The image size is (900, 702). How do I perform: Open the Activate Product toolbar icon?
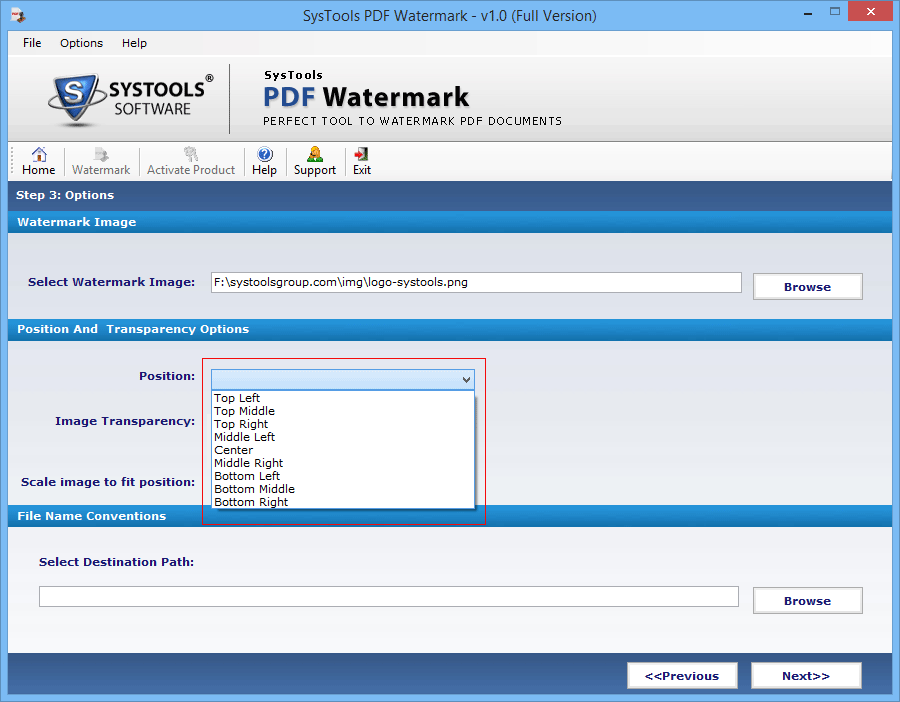[191, 161]
